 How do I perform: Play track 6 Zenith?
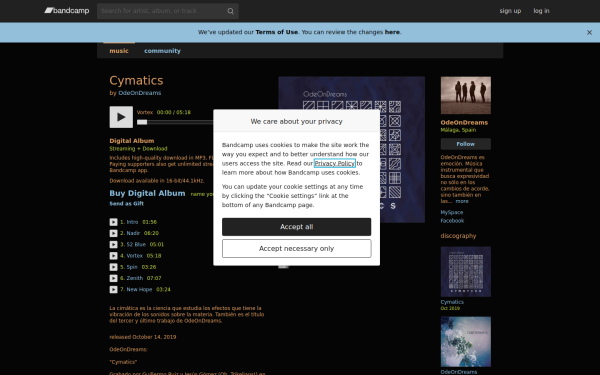[x=113, y=278]
